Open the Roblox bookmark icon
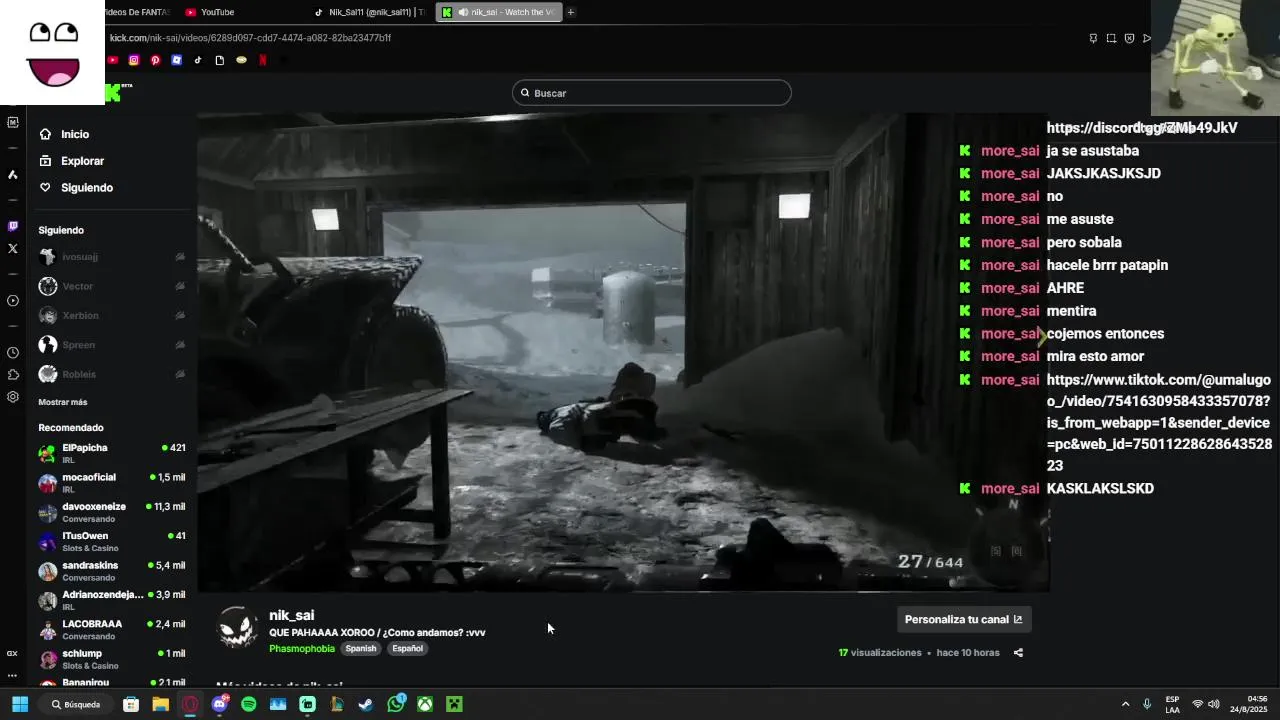Viewport: 1280px width, 720px height. click(177, 60)
